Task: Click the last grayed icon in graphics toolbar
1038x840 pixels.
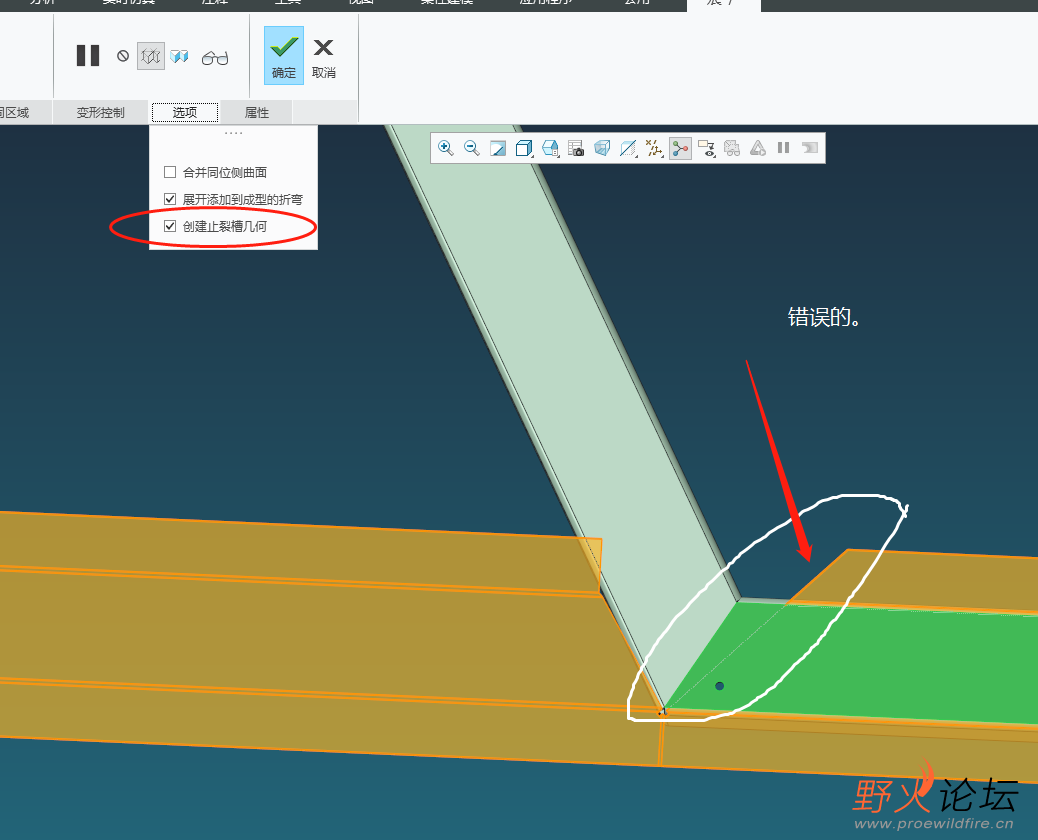Action: tap(810, 148)
